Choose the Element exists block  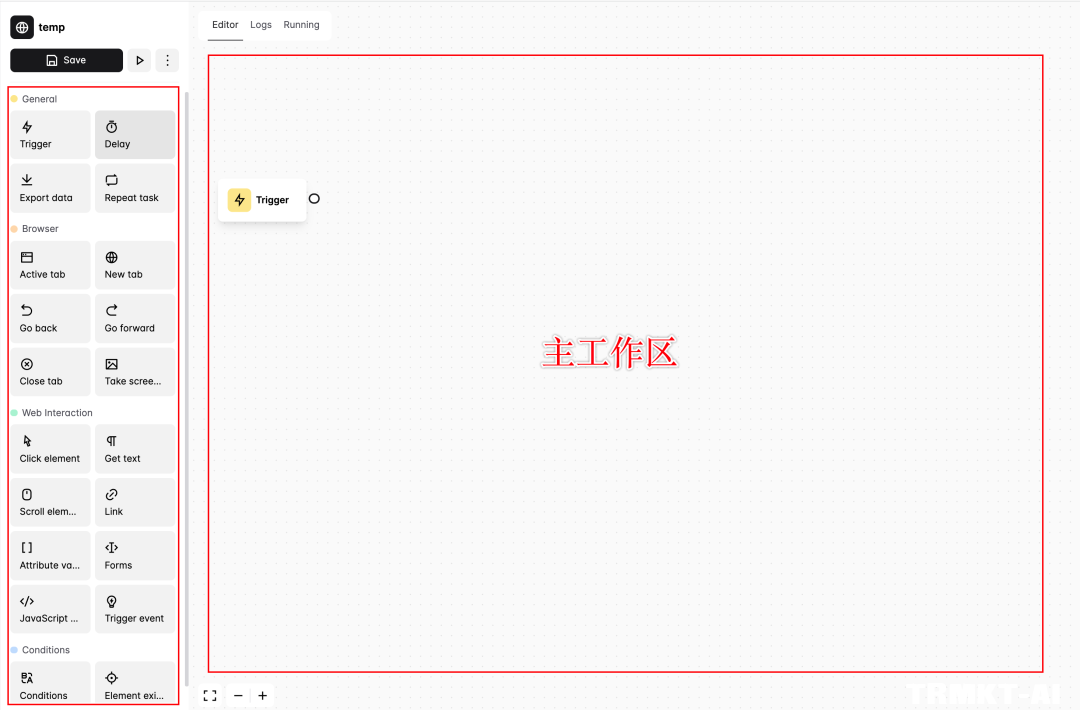coord(135,684)
